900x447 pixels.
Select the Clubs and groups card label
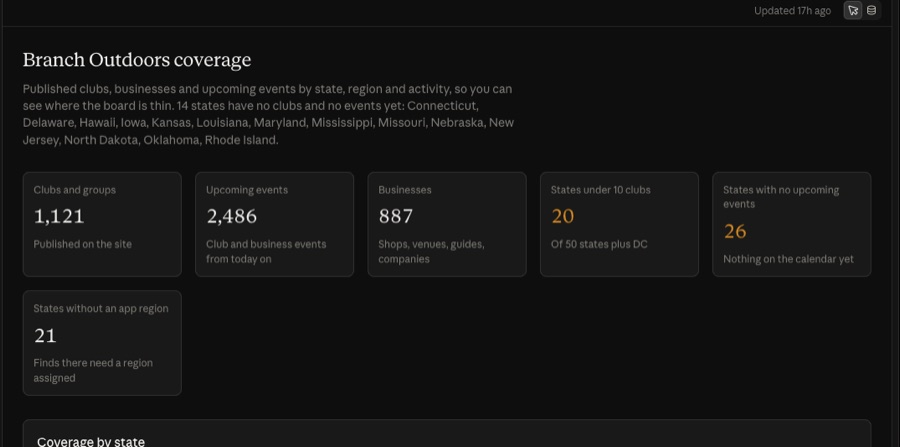(75, 190)
